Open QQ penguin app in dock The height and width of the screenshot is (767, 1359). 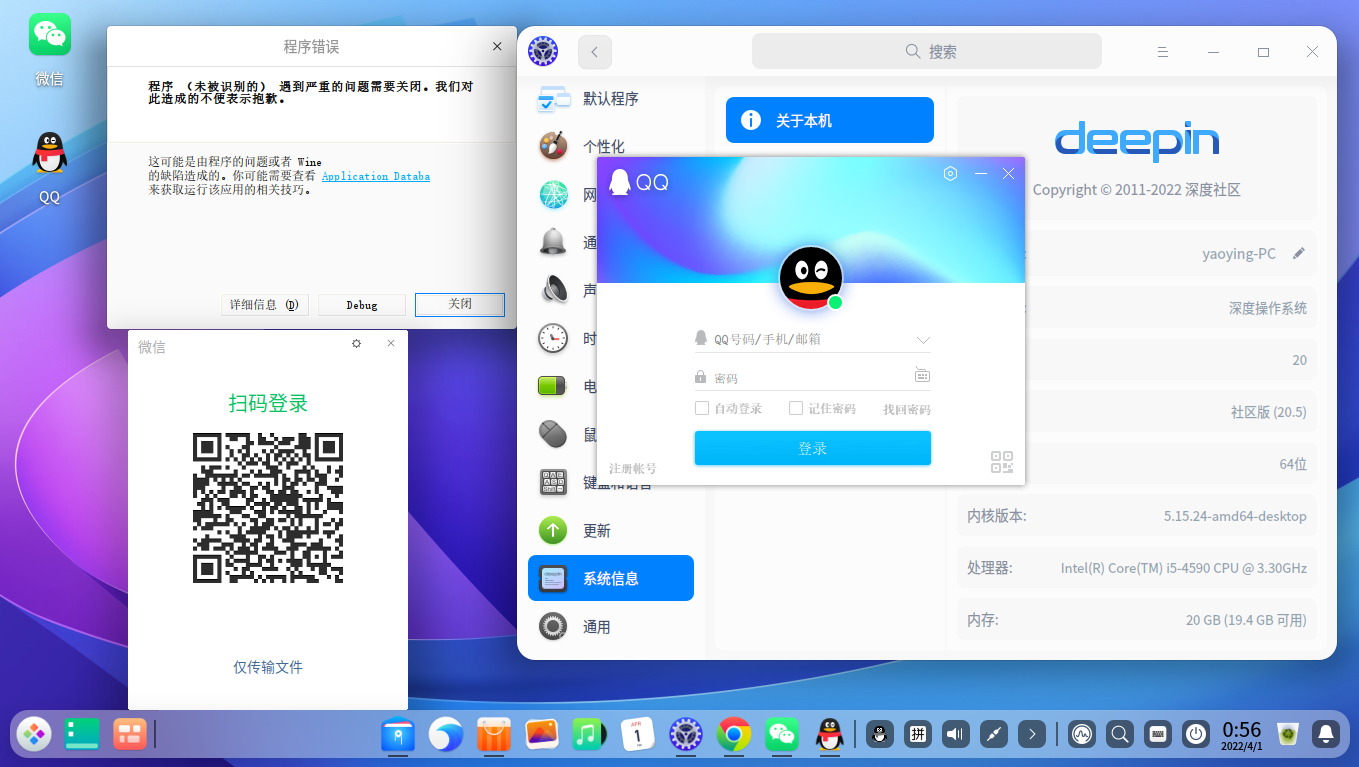point(830,735)
